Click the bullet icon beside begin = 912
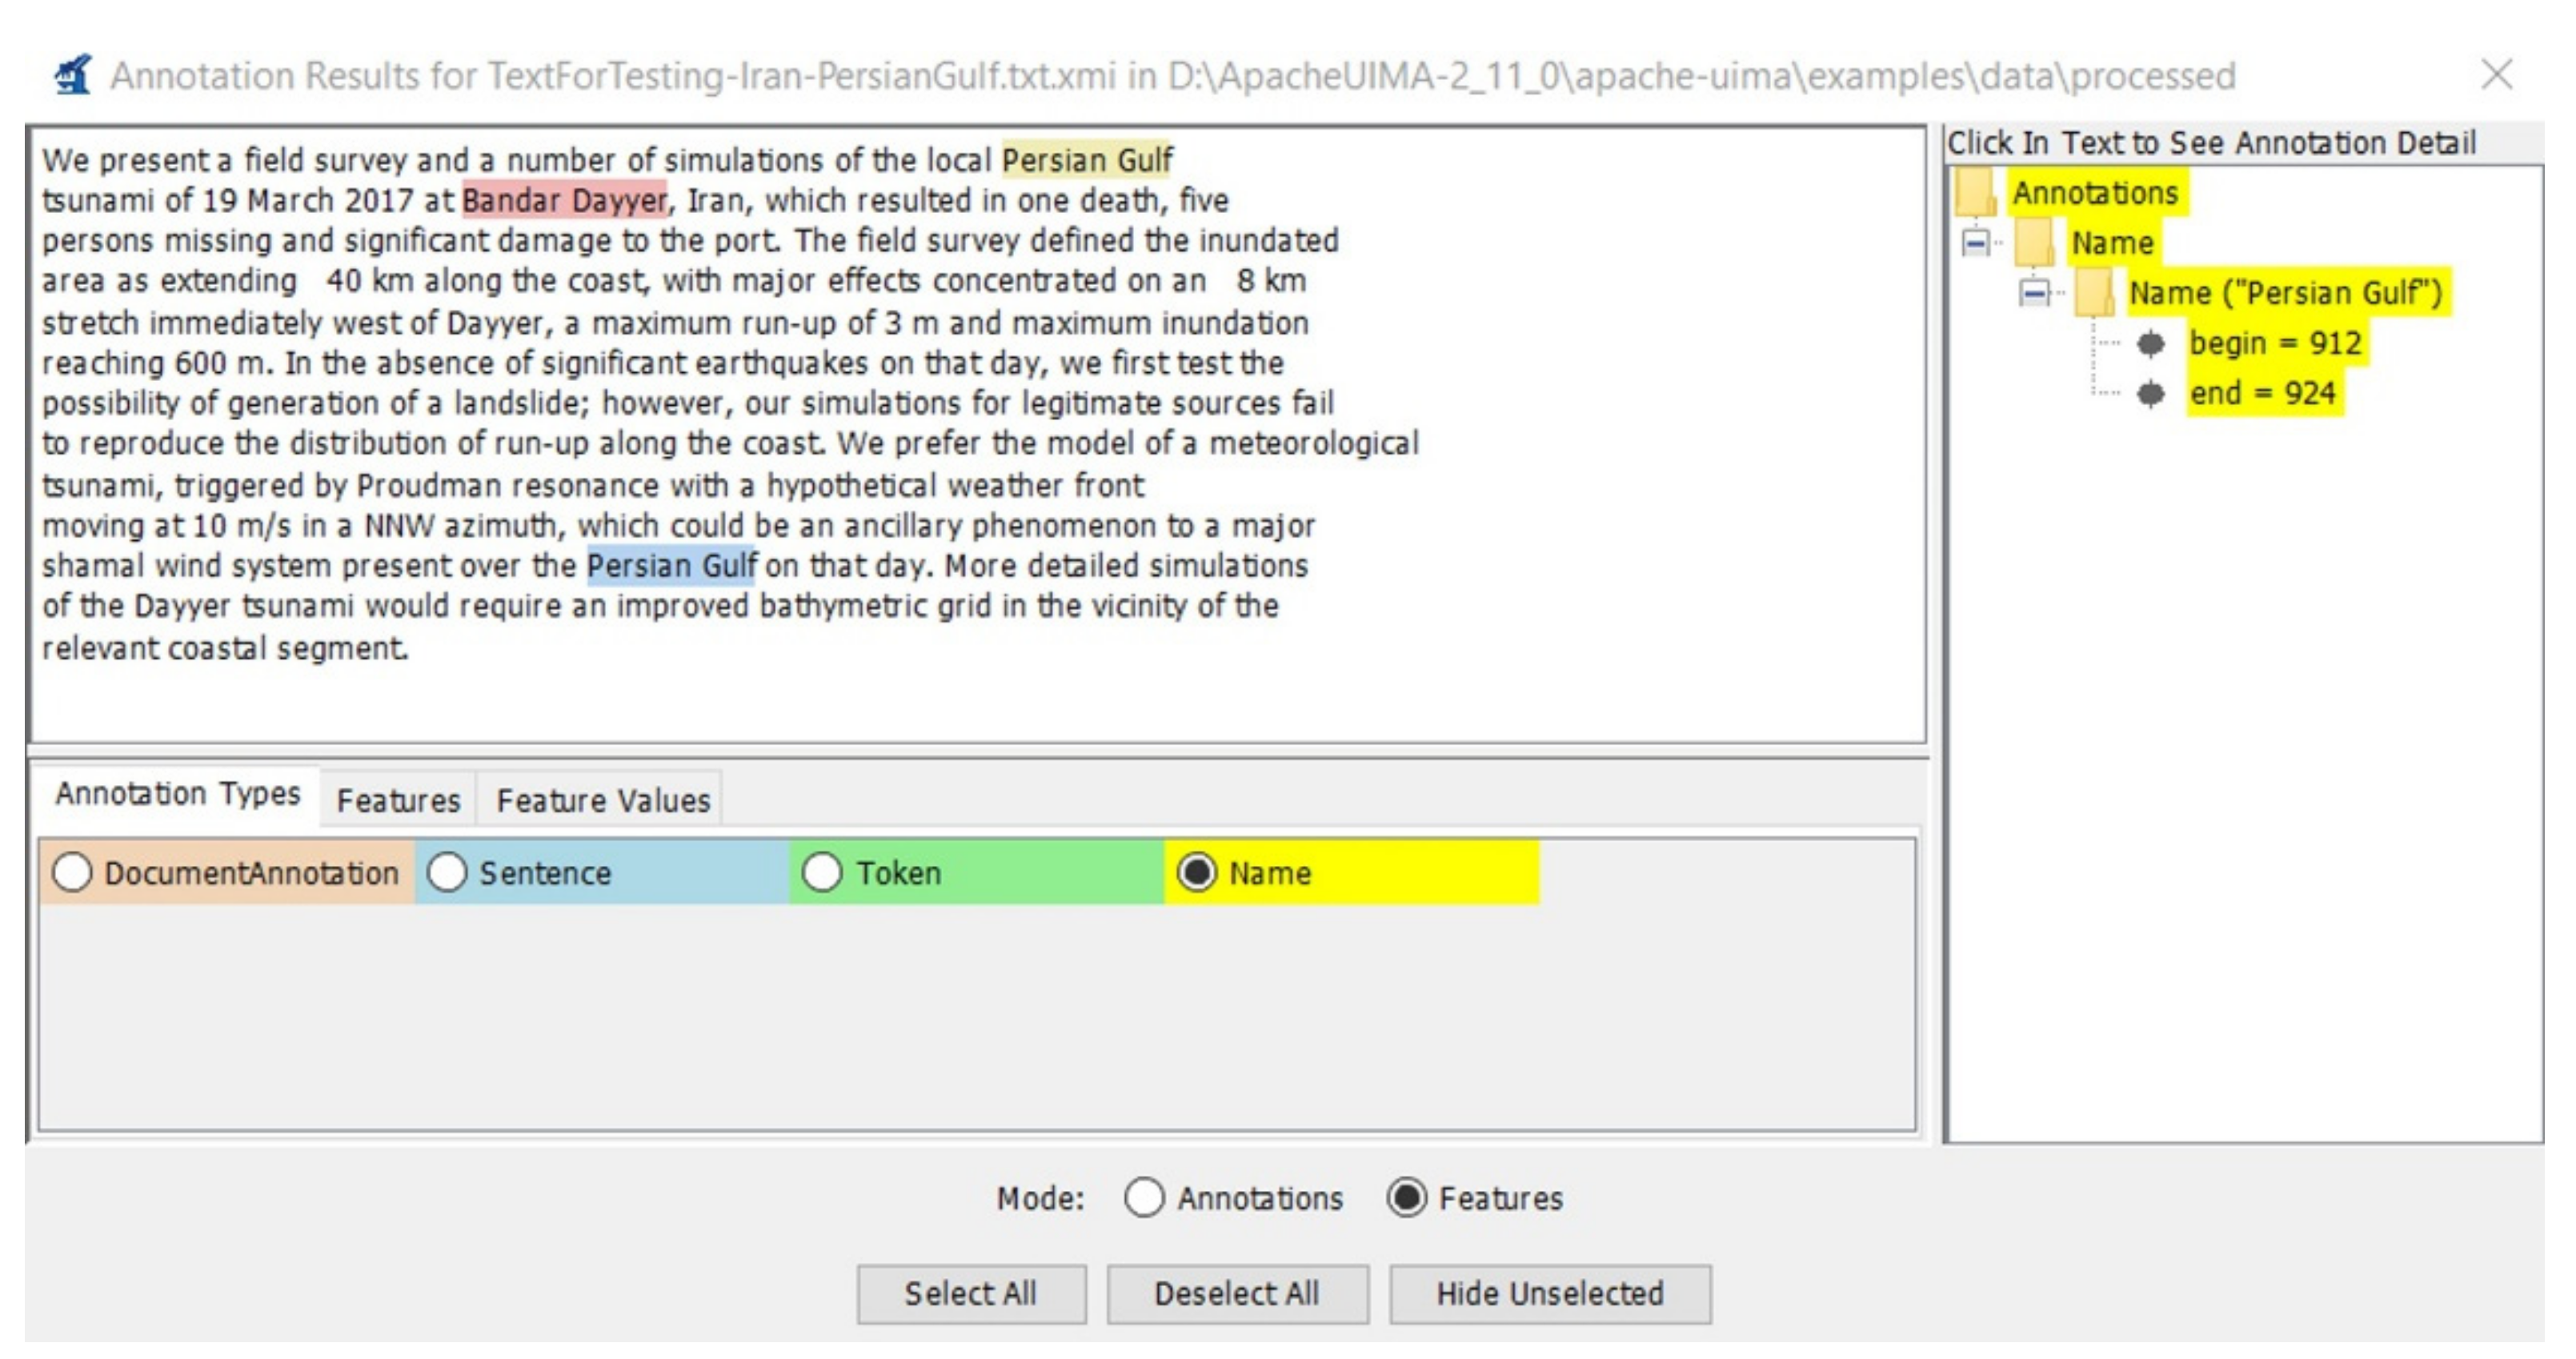This screenshot has height=1359, width=2576. [x=2150, y=343]
